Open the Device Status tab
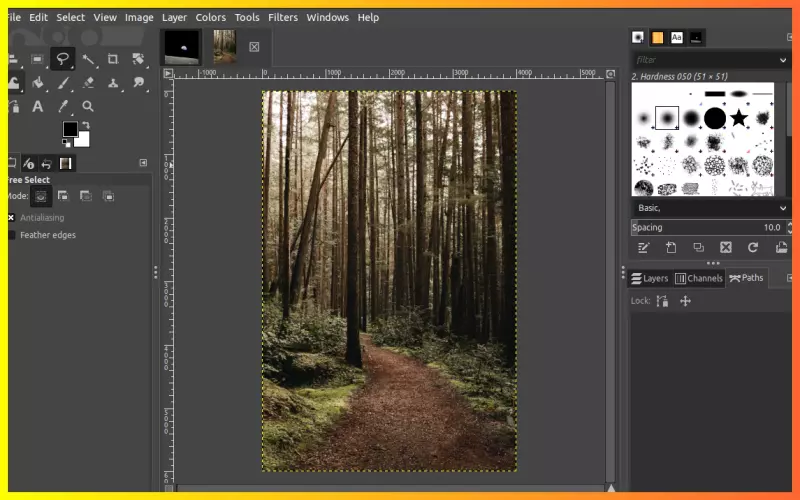This screenshot has width=800, height=500. pos(29,164)
